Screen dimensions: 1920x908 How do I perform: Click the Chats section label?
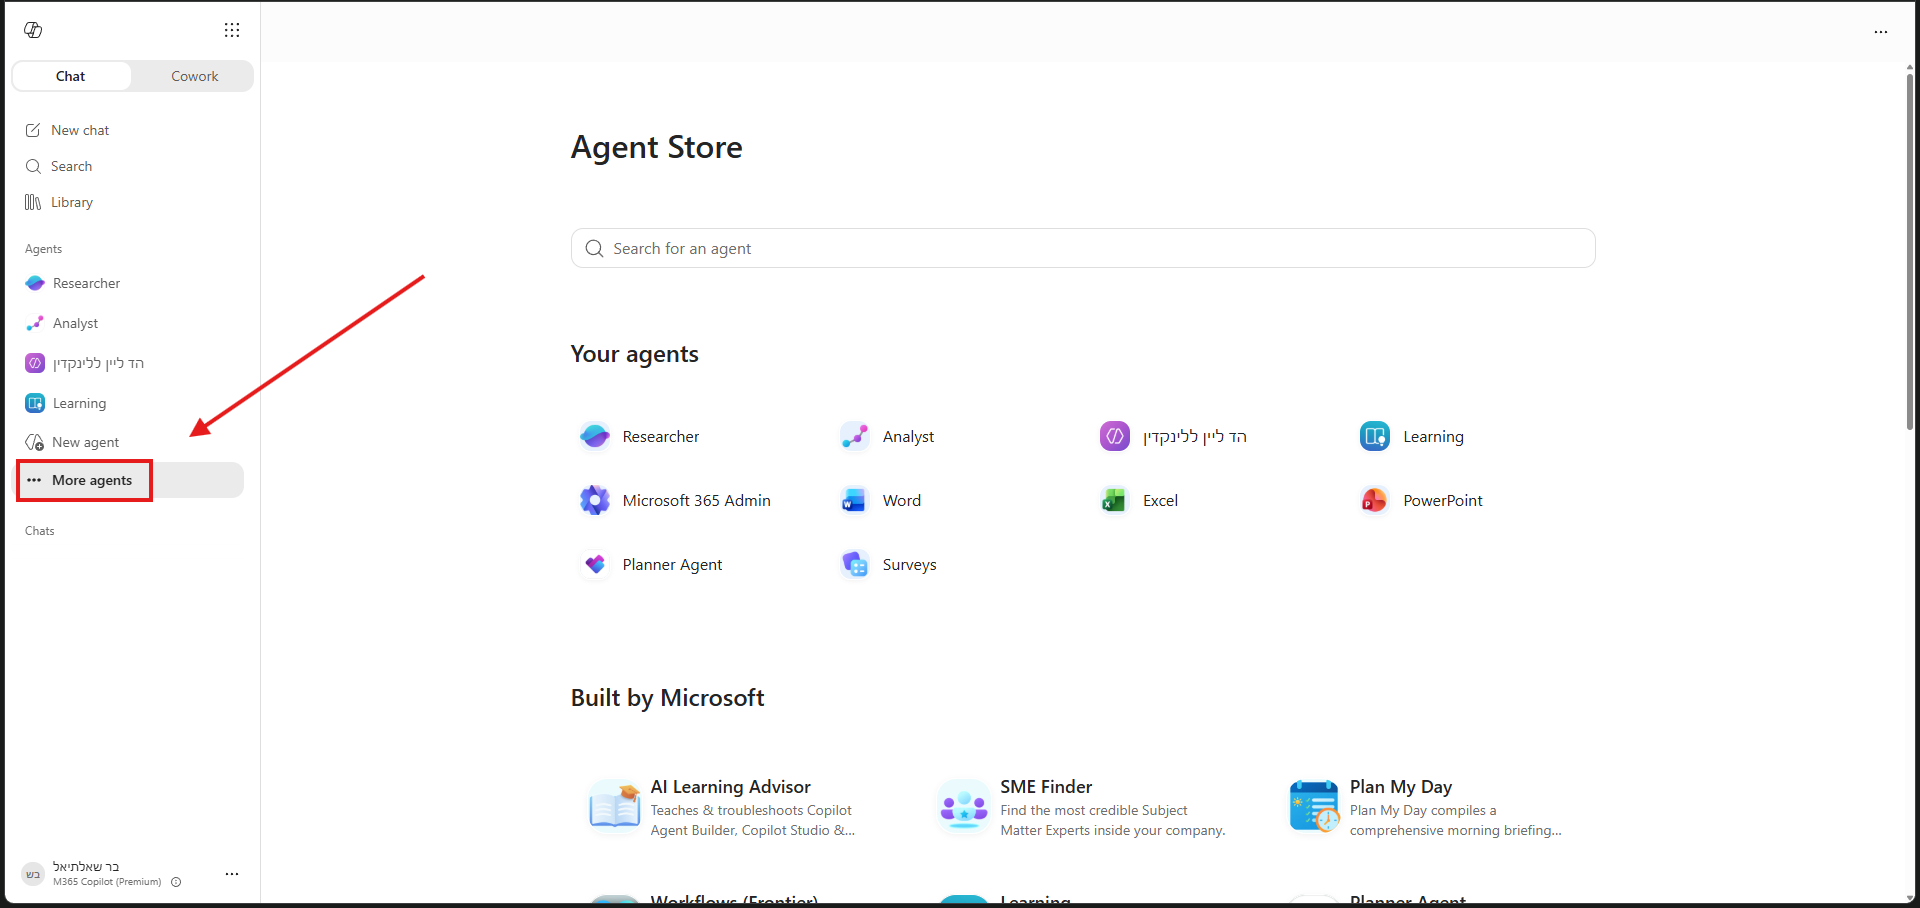(x=40, y=531)
